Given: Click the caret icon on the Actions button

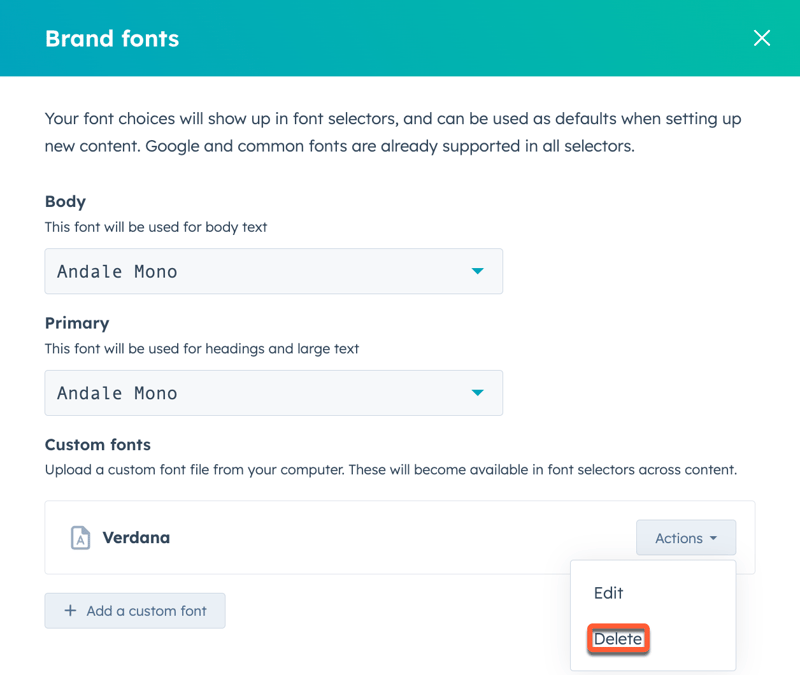Looking at the screenshot, I should pos(715,537).
